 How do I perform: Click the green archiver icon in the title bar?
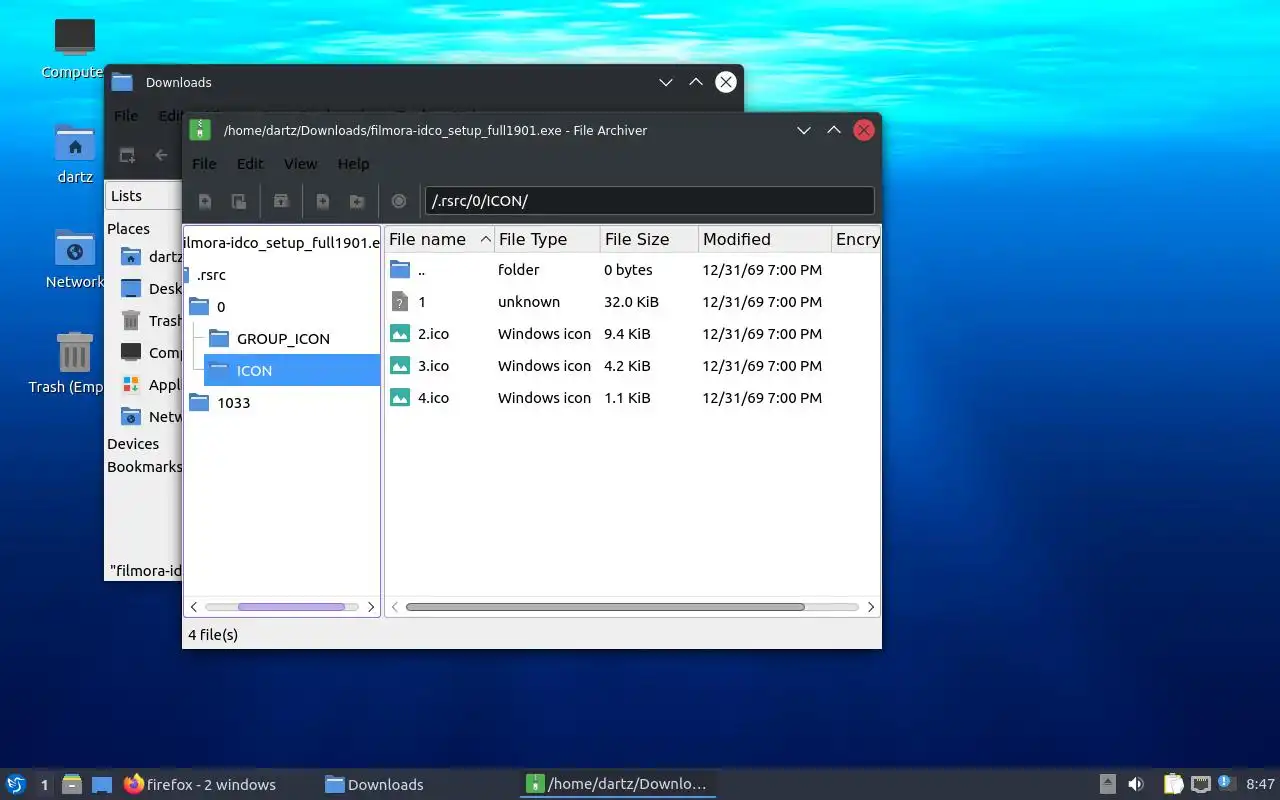point(201,130)
